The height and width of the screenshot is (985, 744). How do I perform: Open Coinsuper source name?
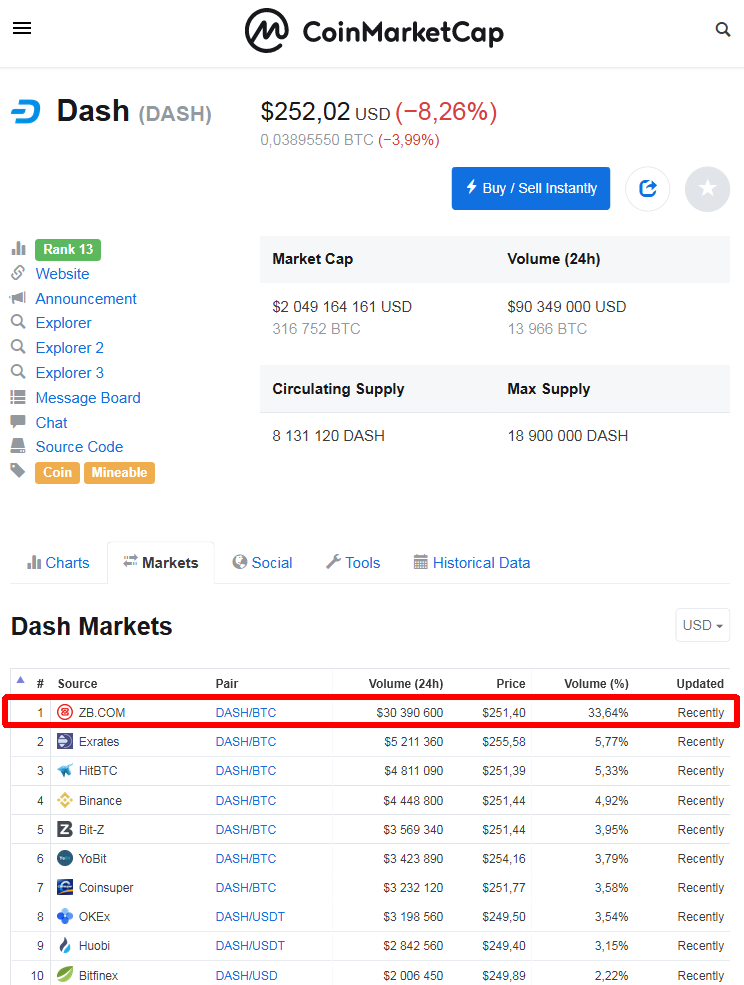(106, 887)
